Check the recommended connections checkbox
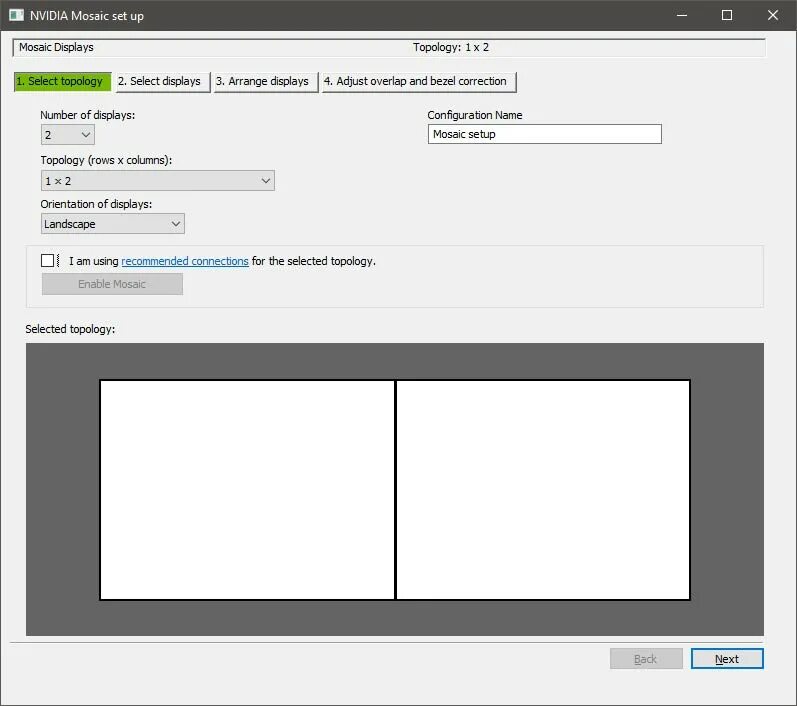 [47, 261]
